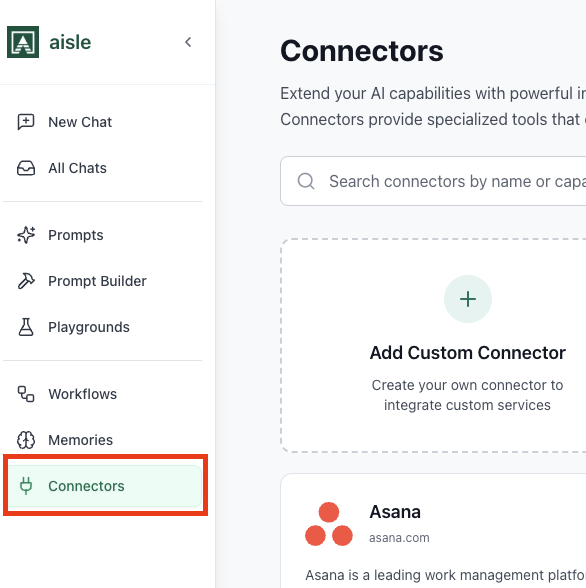The image size is (586, 588).
Task: Go to the Playgrounds page
Action: click(102, 327)
